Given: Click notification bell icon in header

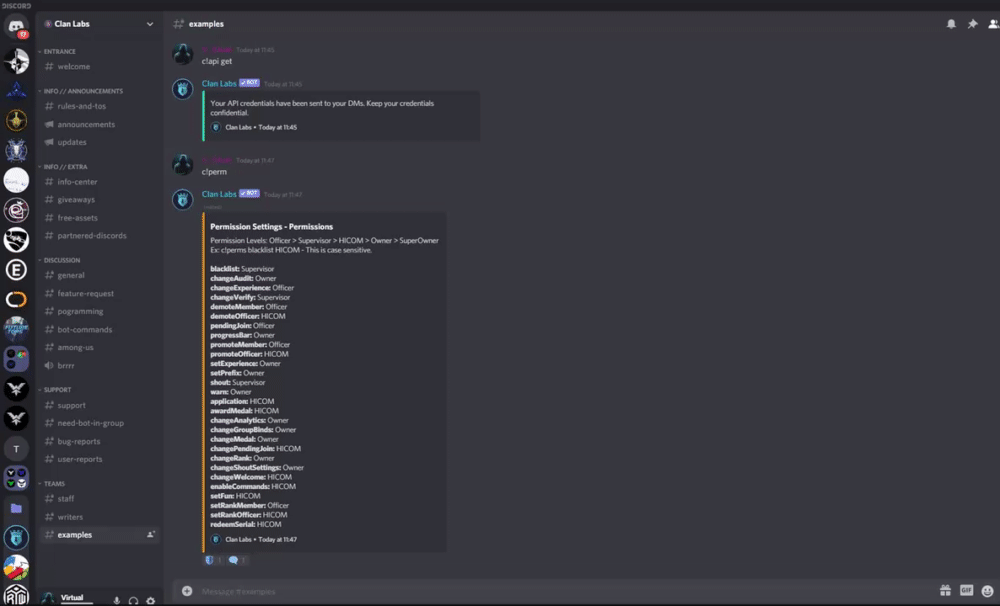Looking at the screenshot, I should (951, 24).
